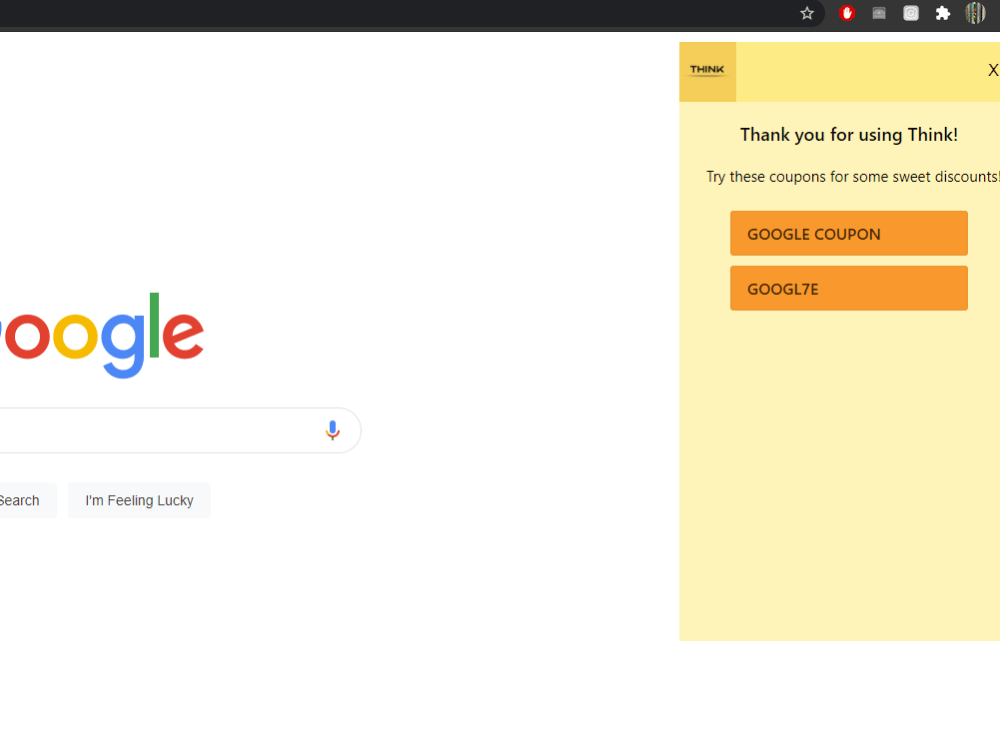Open the Chrome profile avatar
1000x750 pixels.
(x=975, y=13)
